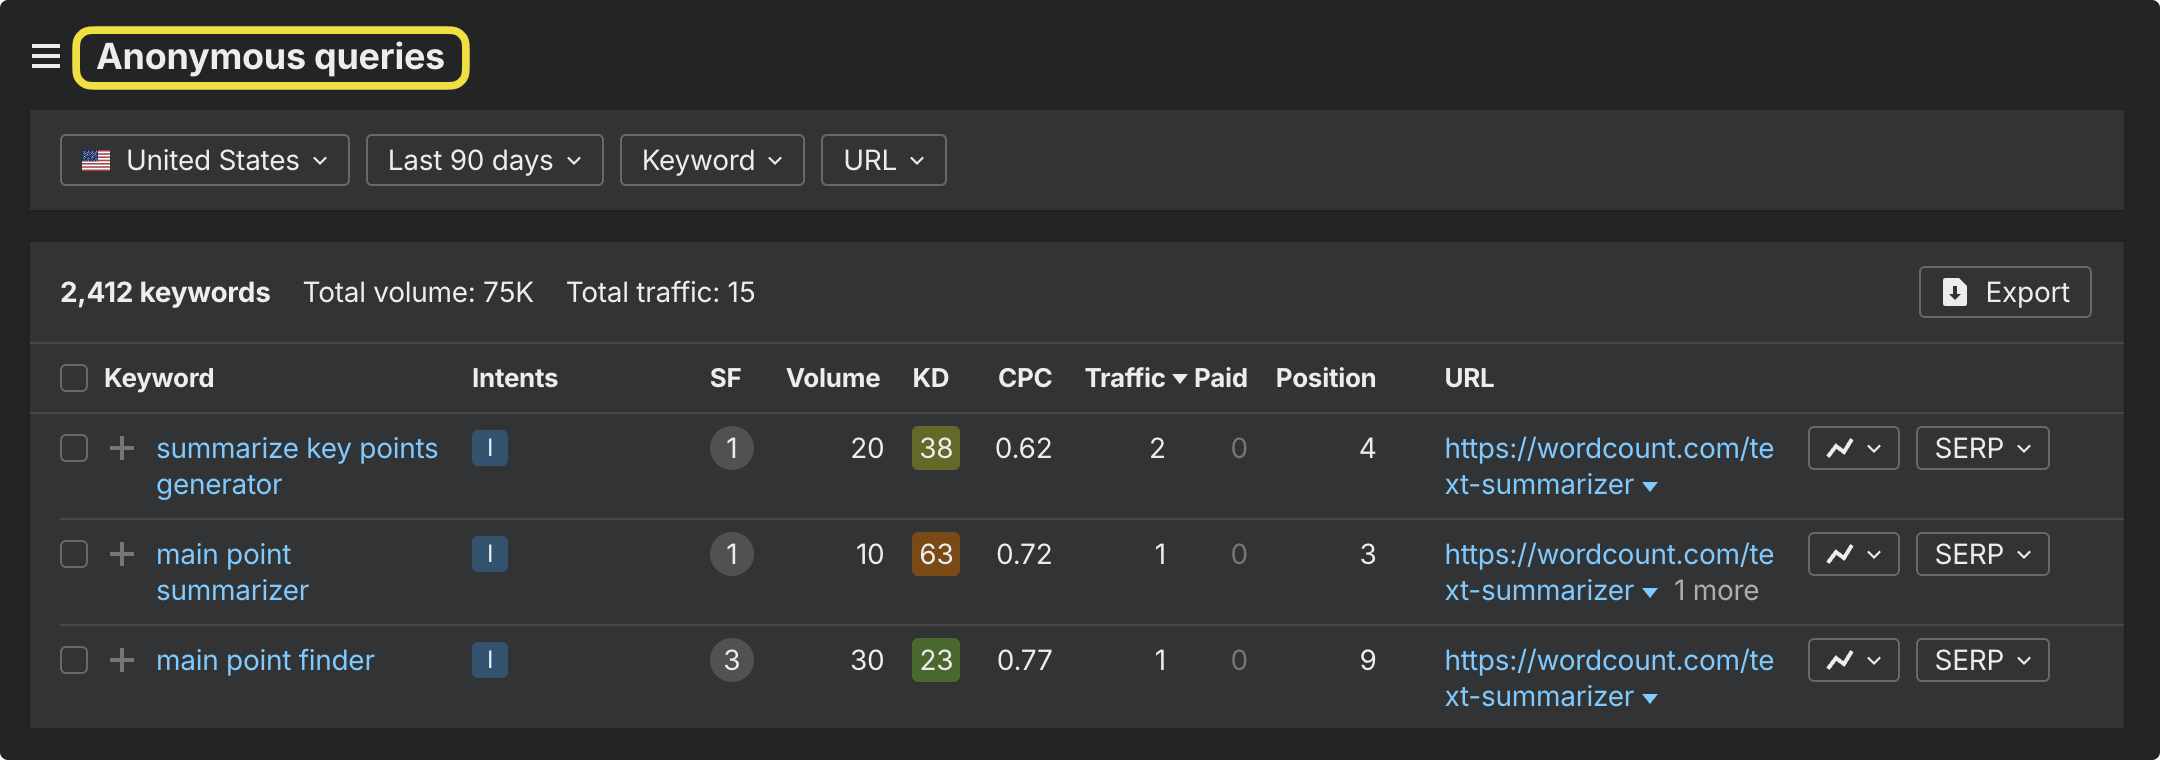
Task: Expand SERP dropdown for main point summarizer
Action: 1982,554
